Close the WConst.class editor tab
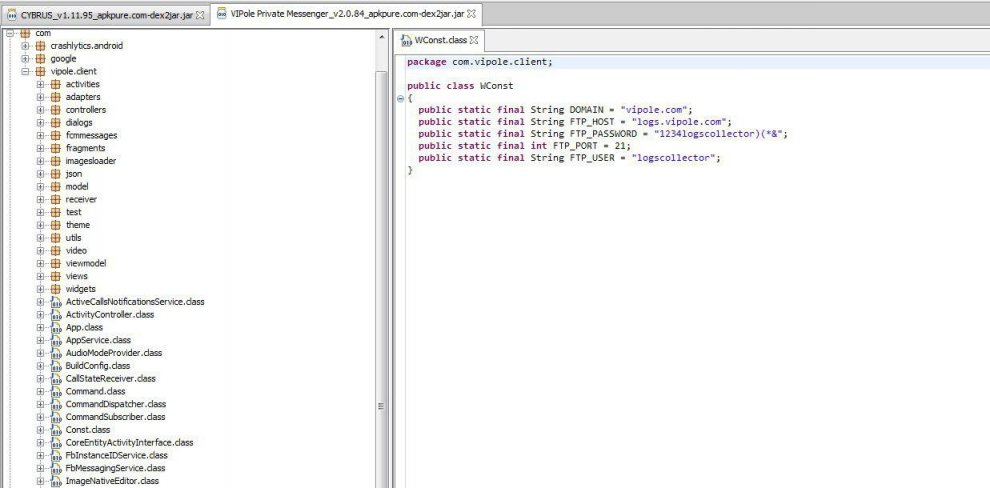This screenshot has width=990, height=488. tap(474, 40)
